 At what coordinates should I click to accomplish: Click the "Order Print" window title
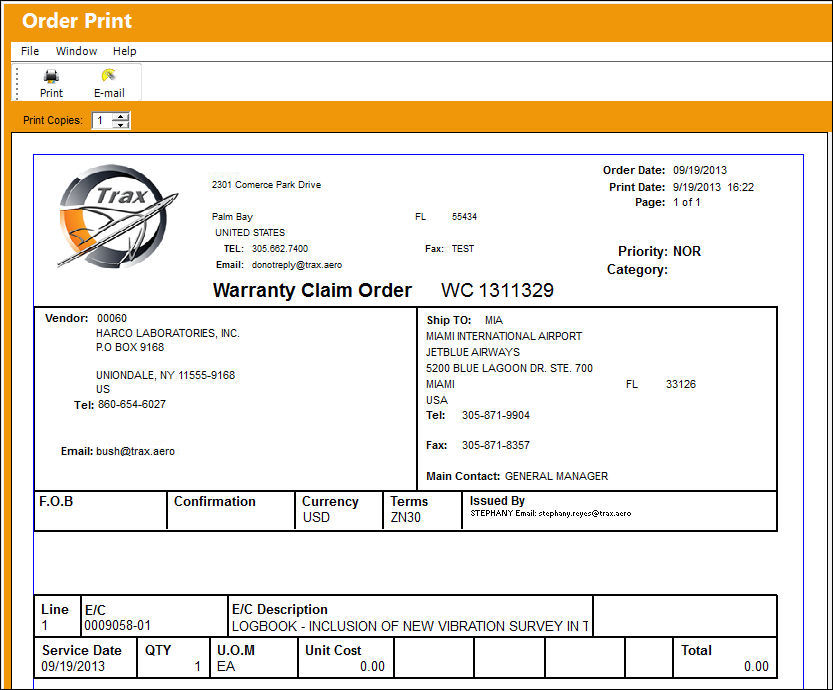coord(76,21)
